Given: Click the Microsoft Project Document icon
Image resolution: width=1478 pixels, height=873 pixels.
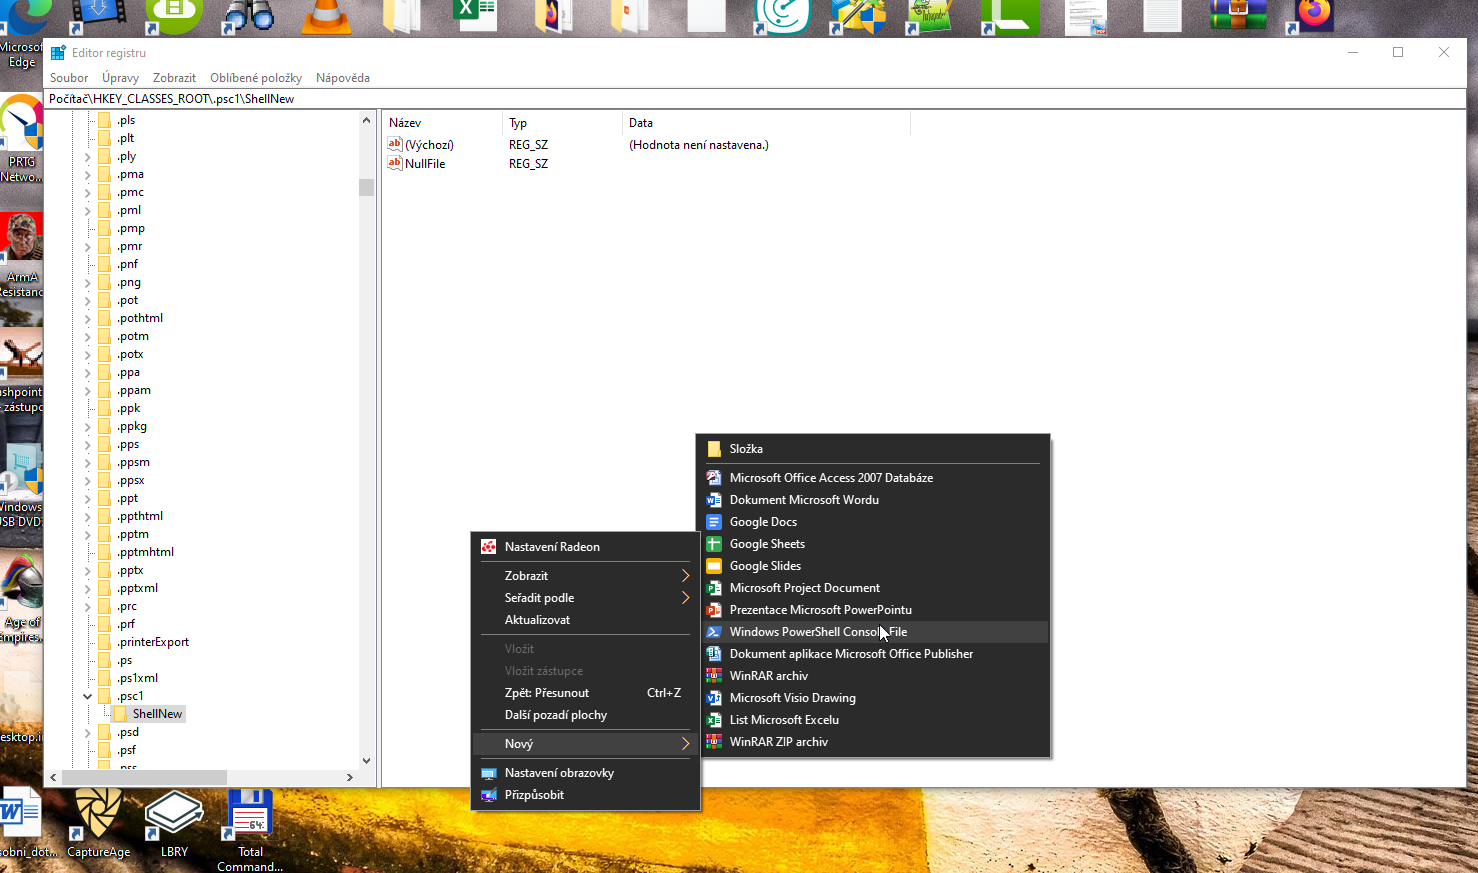Looking at the screenshot, I should [714, 588].
